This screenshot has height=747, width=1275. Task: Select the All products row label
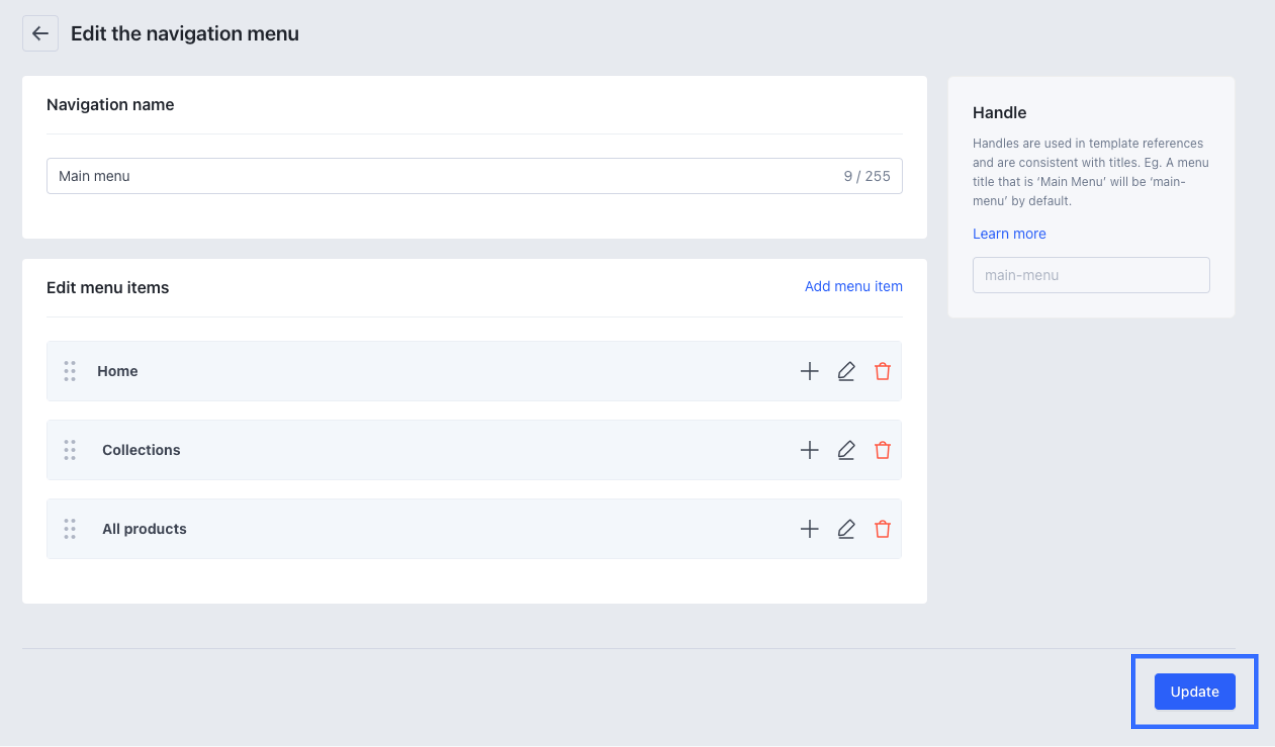pos(144,529)
